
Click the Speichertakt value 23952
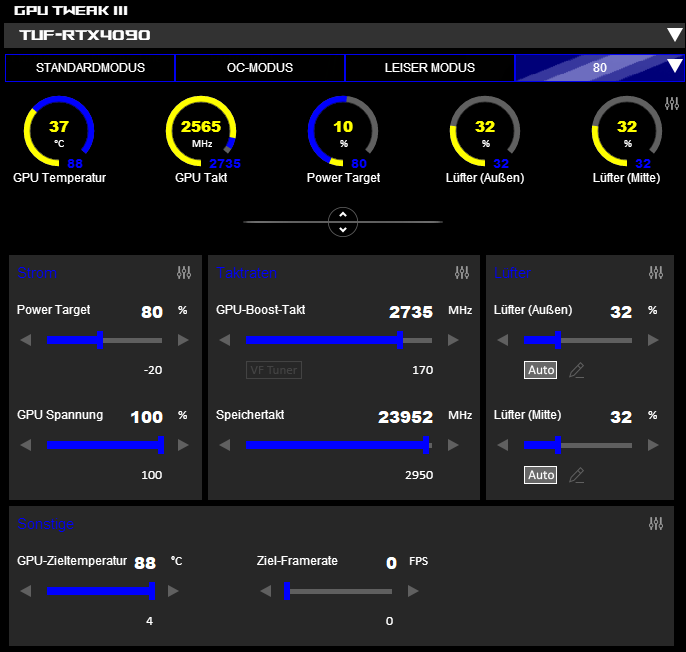pos(406,417)
